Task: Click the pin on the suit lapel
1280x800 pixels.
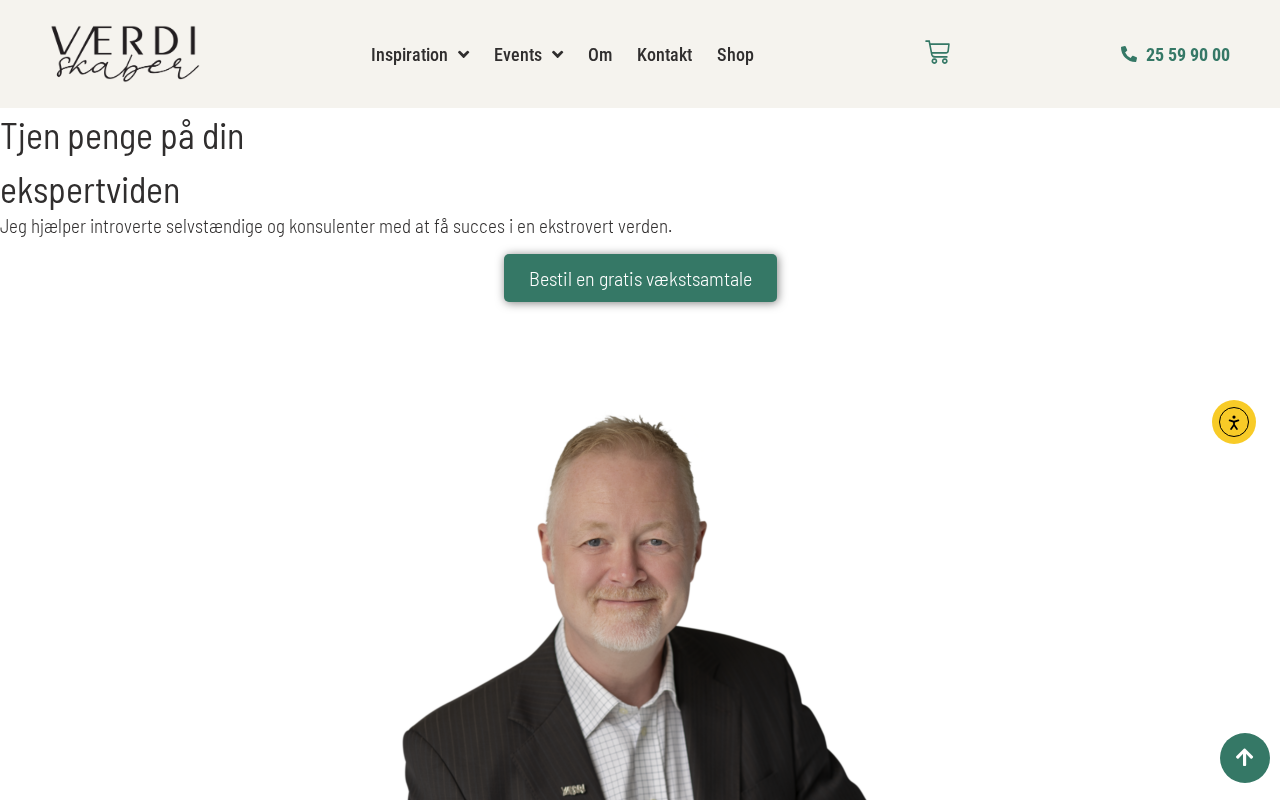Action: click(573, 790)
